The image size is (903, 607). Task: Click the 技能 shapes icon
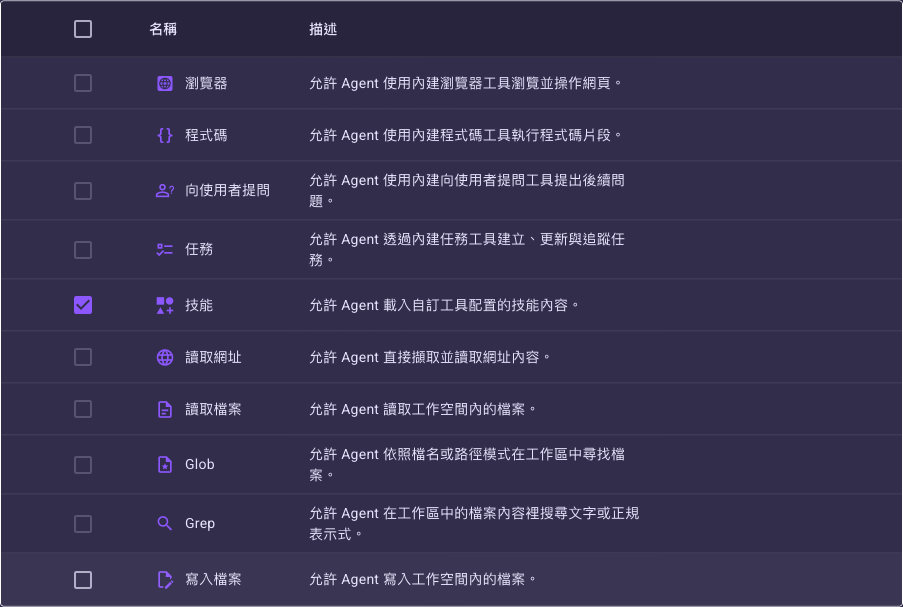[x=165, y=305]
